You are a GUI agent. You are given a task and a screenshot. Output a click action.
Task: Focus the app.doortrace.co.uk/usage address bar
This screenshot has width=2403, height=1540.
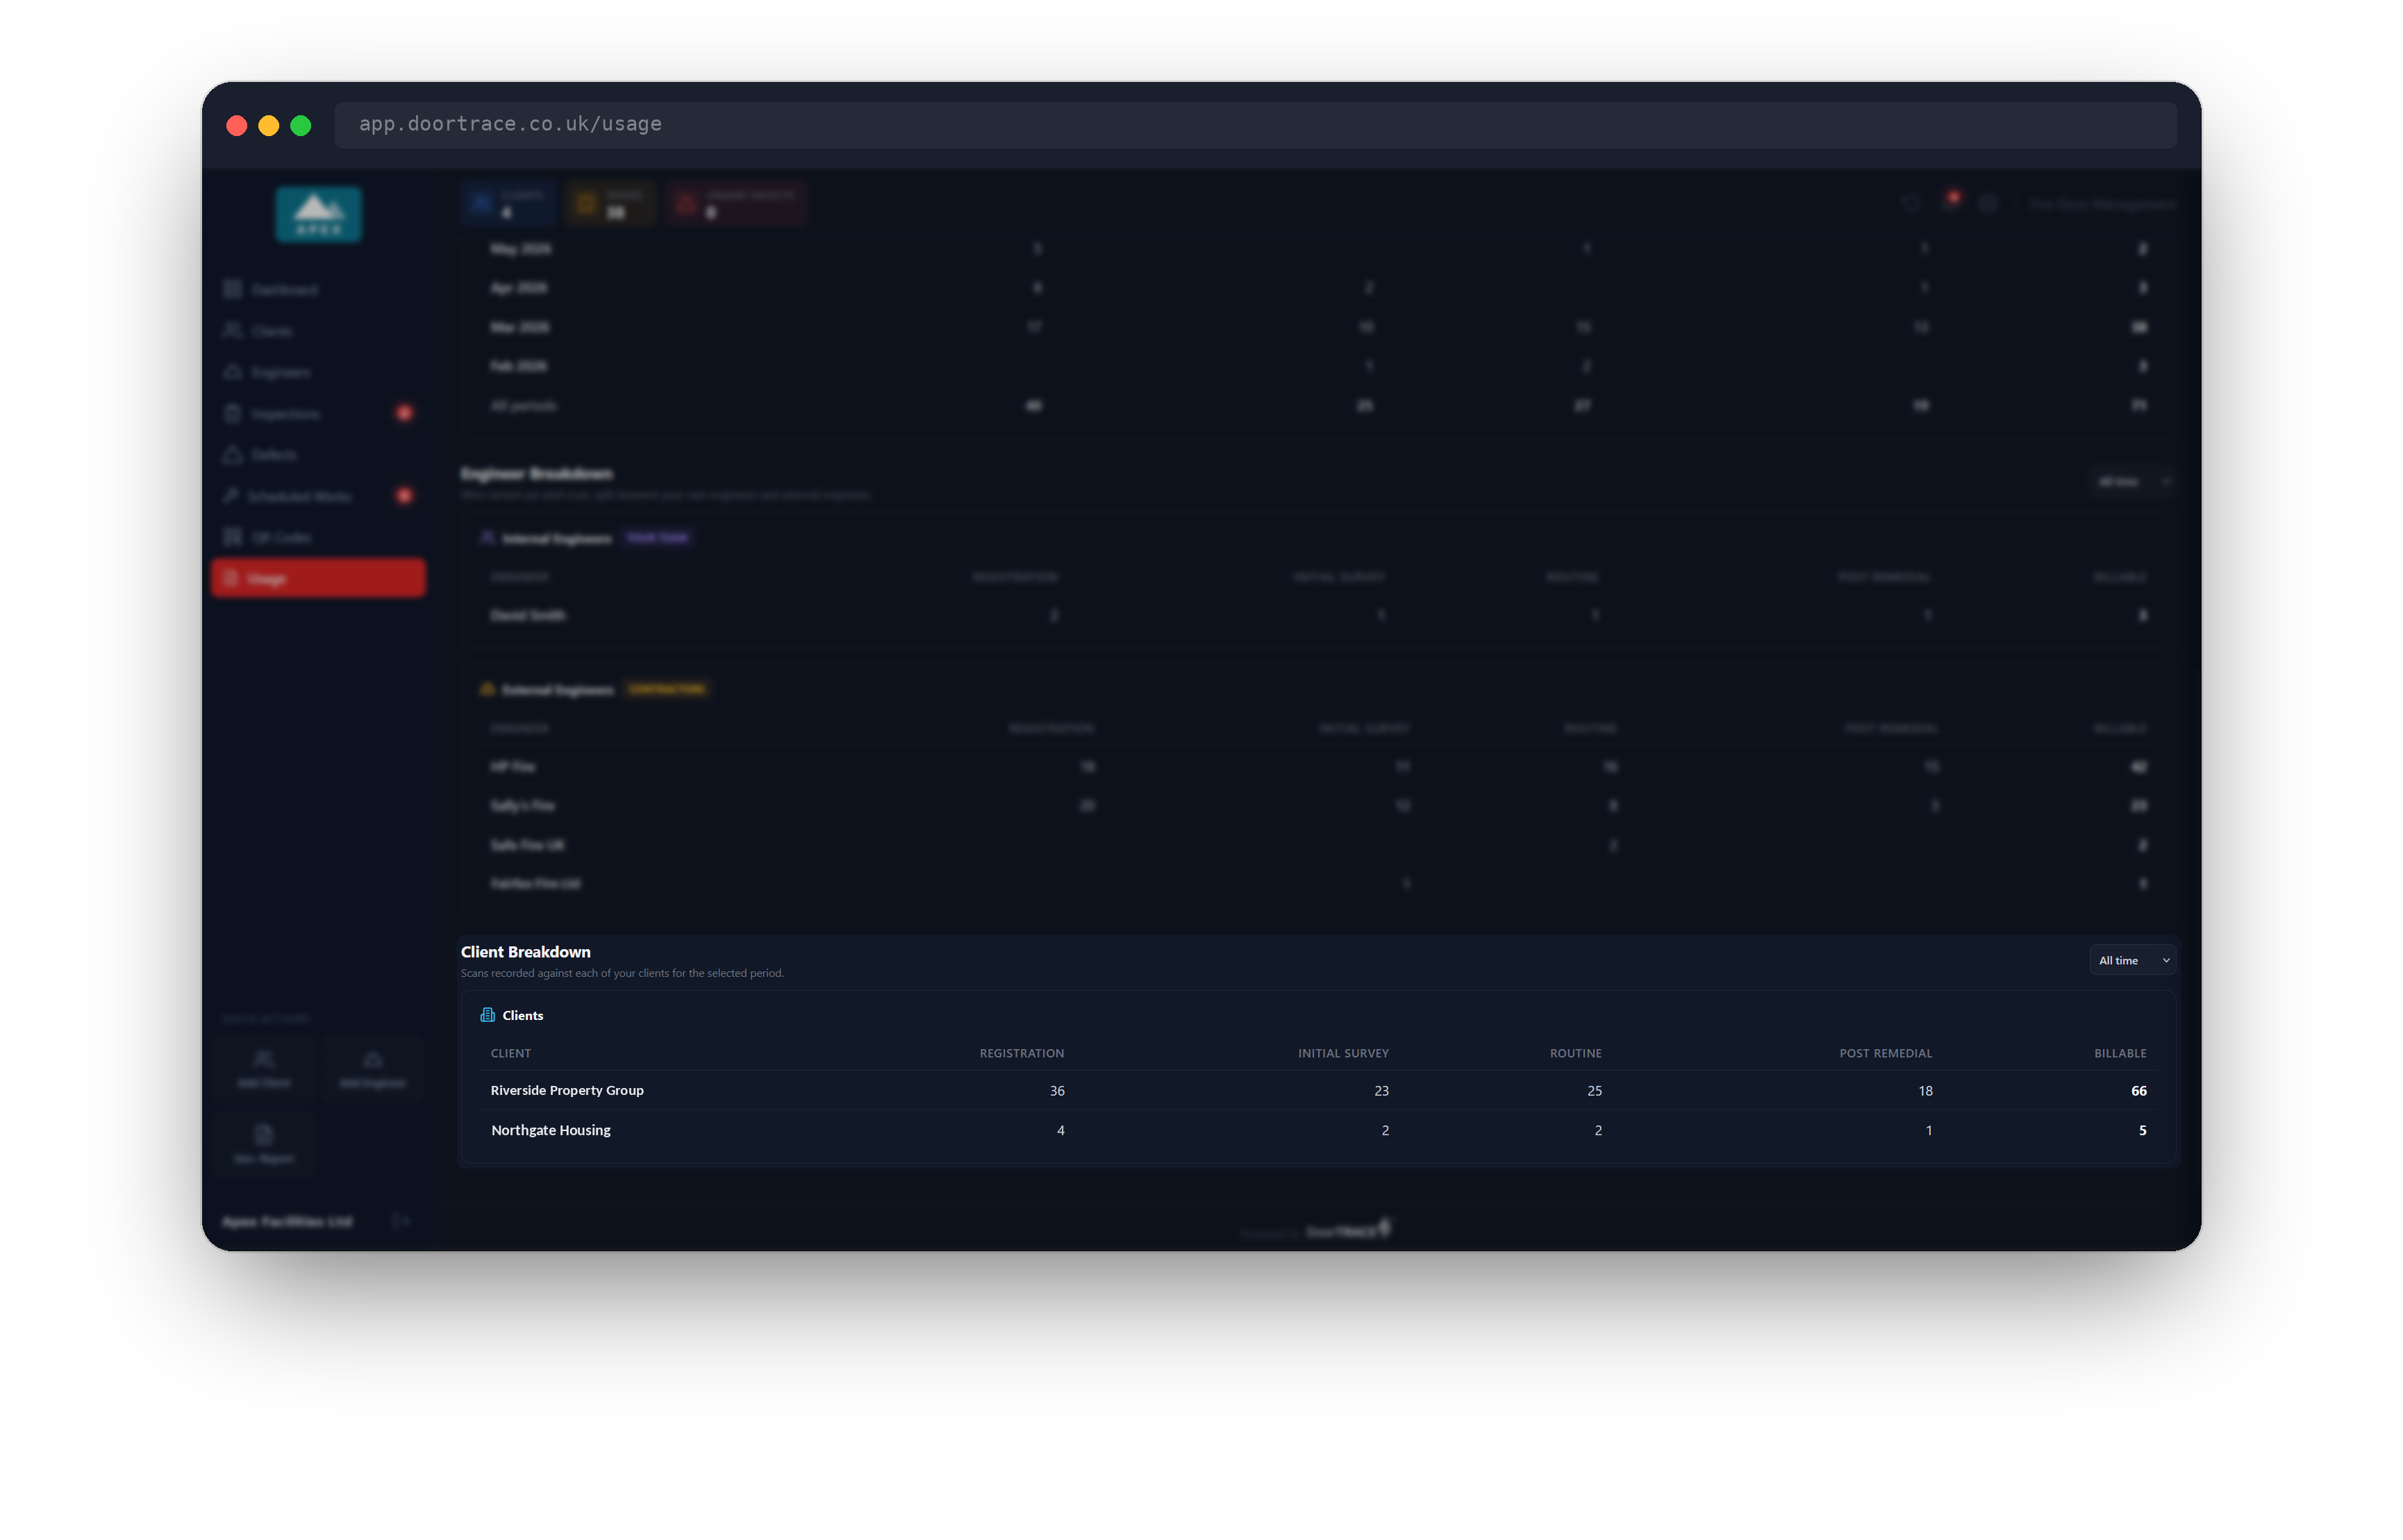tap(1254, 124)
